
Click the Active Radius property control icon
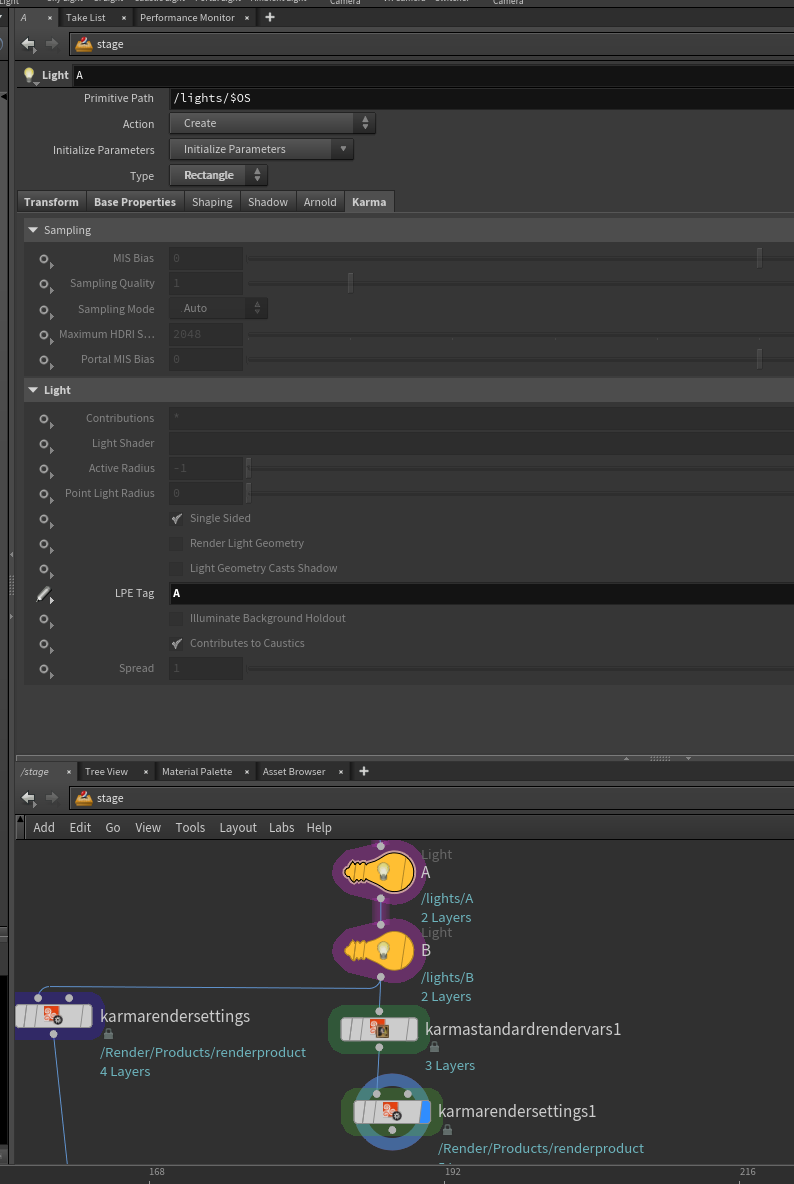click(45, 470)
